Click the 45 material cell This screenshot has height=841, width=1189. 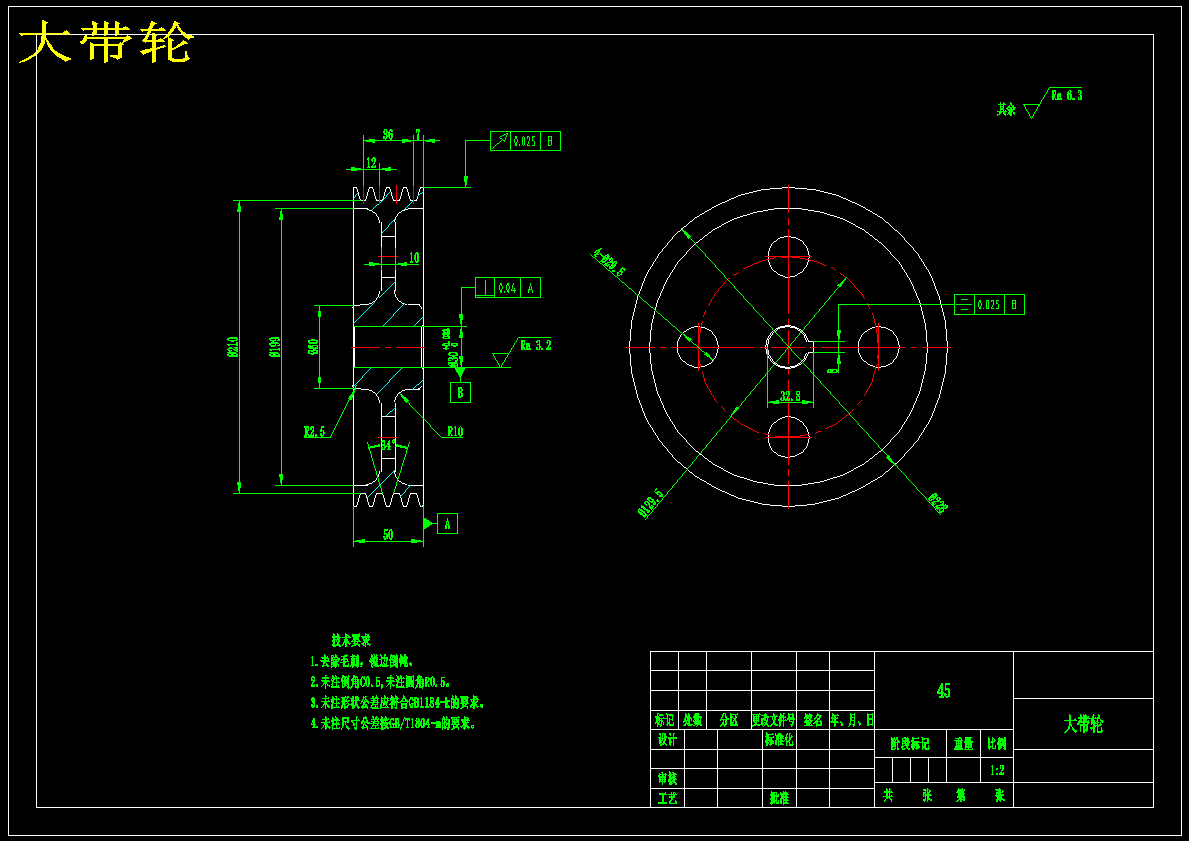943,690
